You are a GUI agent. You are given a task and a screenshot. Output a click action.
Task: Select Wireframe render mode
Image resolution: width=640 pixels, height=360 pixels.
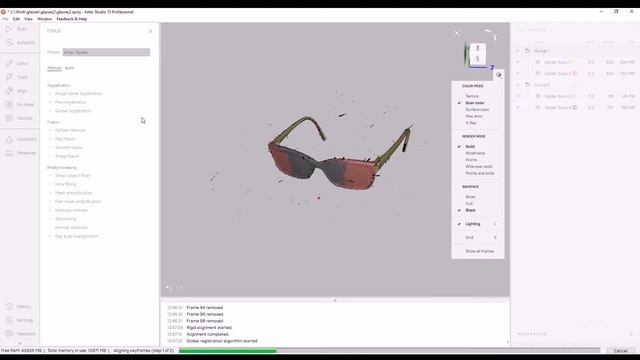475,153
